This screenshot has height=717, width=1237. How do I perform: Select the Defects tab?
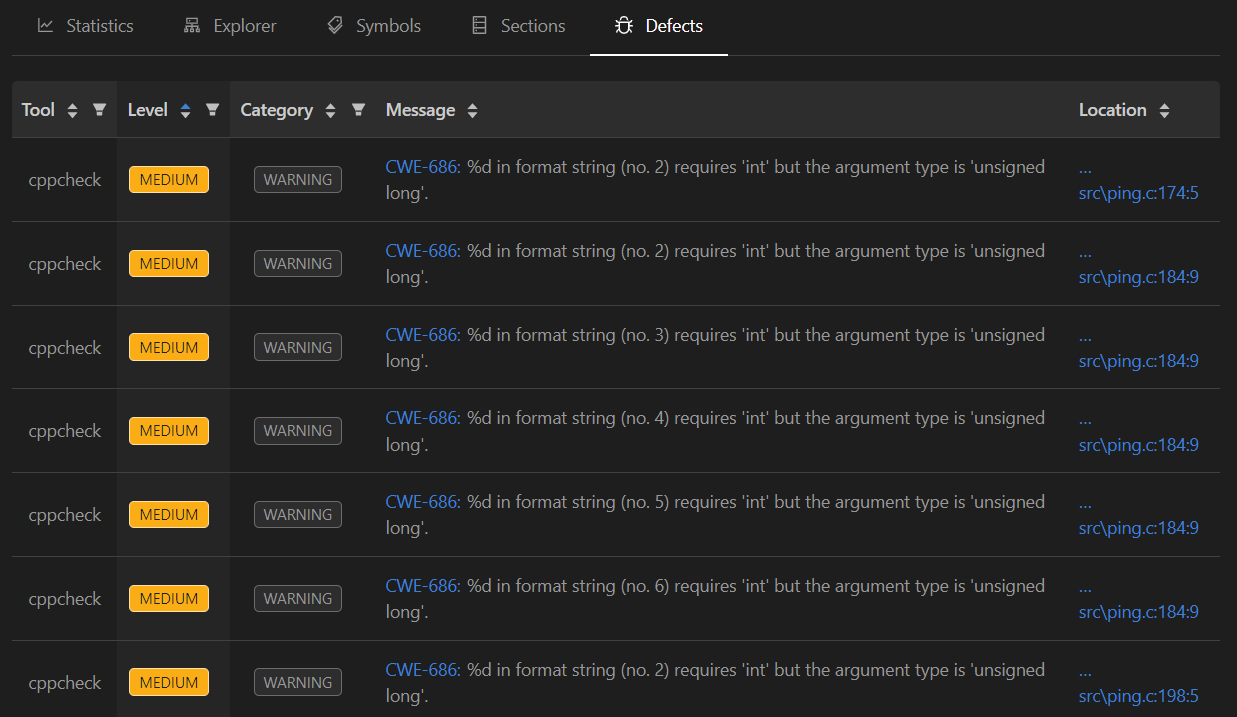tap(659, 26)
